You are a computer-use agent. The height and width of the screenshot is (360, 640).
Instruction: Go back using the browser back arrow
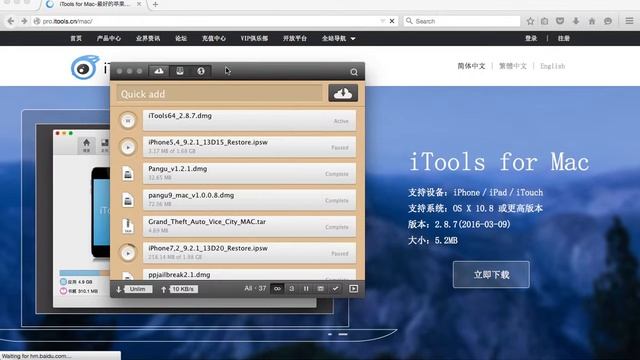click(11, 21)
